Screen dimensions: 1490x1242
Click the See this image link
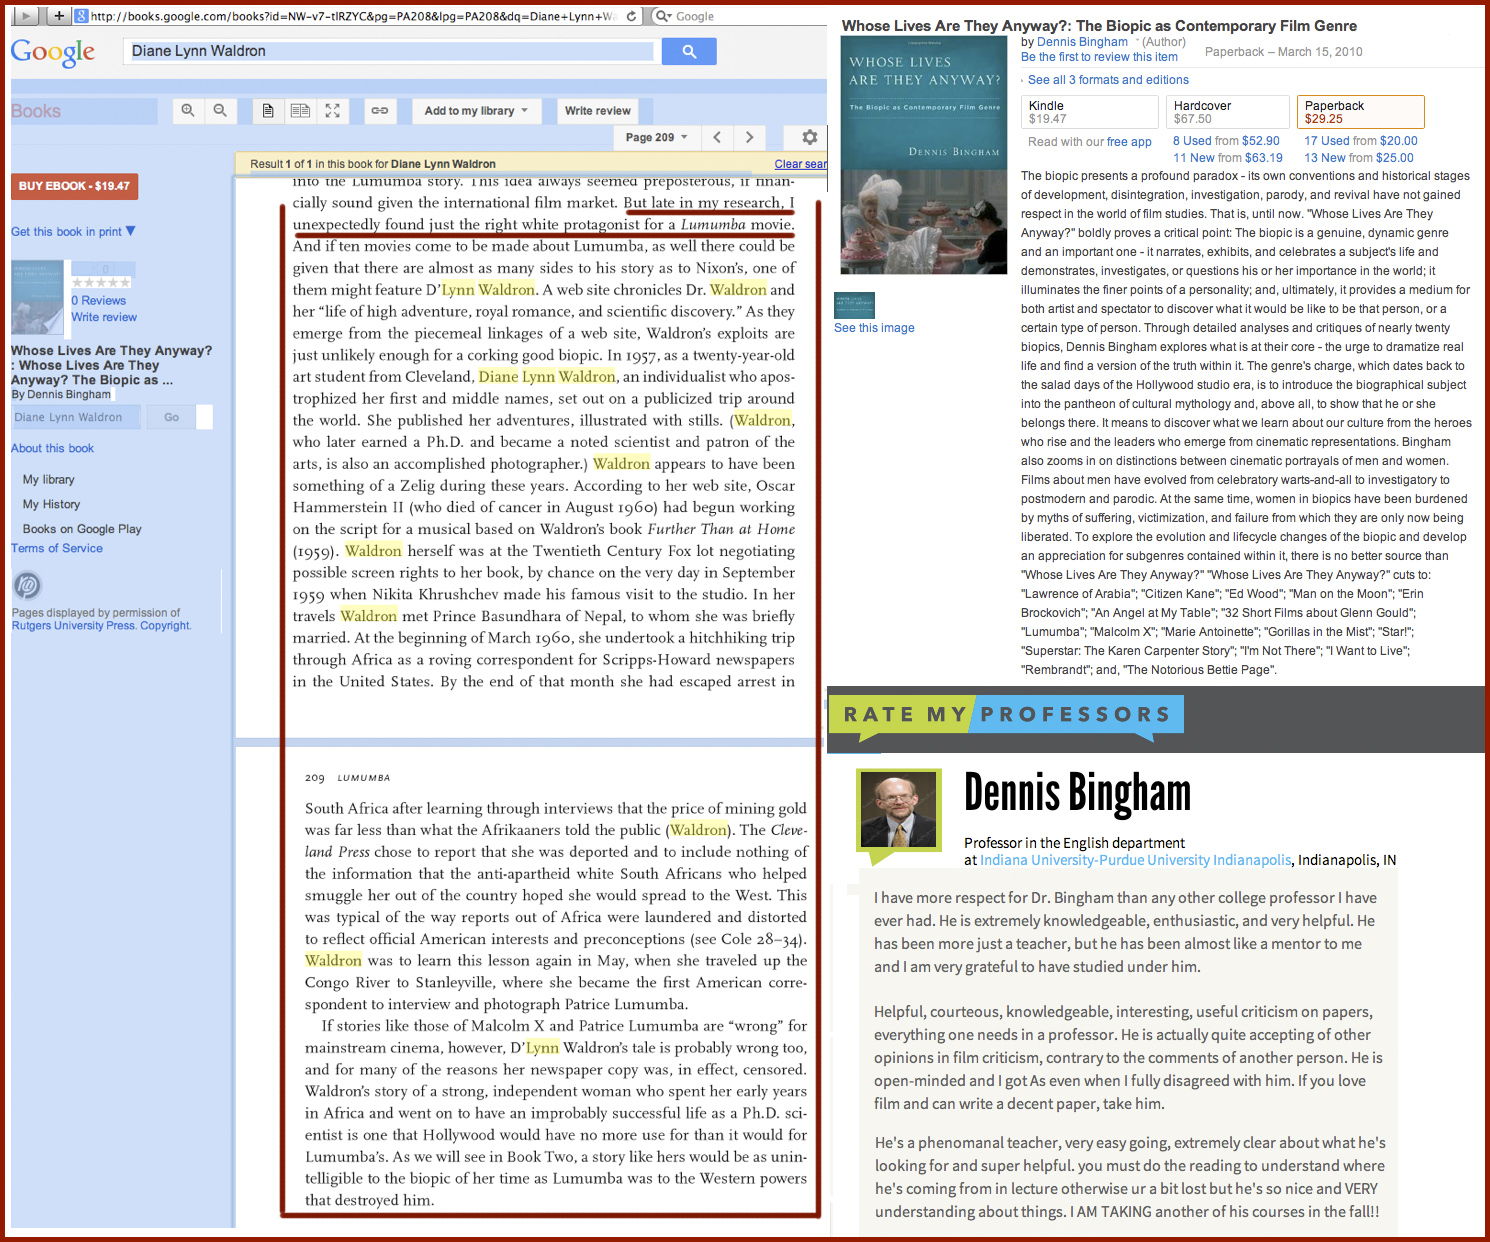pos(874,328)
